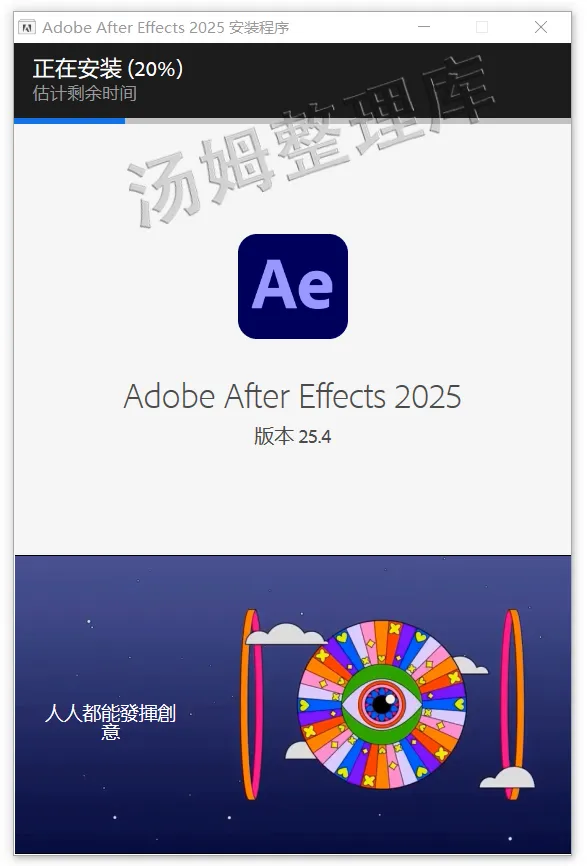Click the window title text in title bar
Image resolution: width=587 pixels, height=866 pixels.
(166, 28)
